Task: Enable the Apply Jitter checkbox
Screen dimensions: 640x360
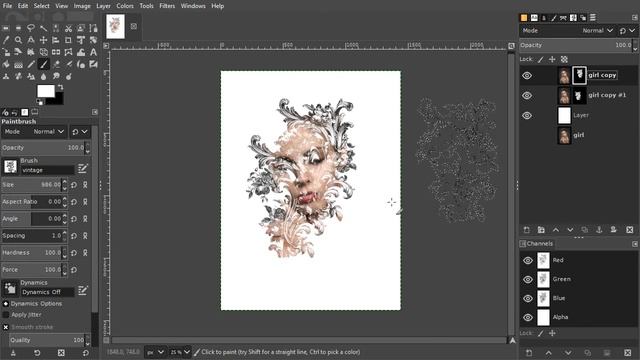Action: pos(6,315)
